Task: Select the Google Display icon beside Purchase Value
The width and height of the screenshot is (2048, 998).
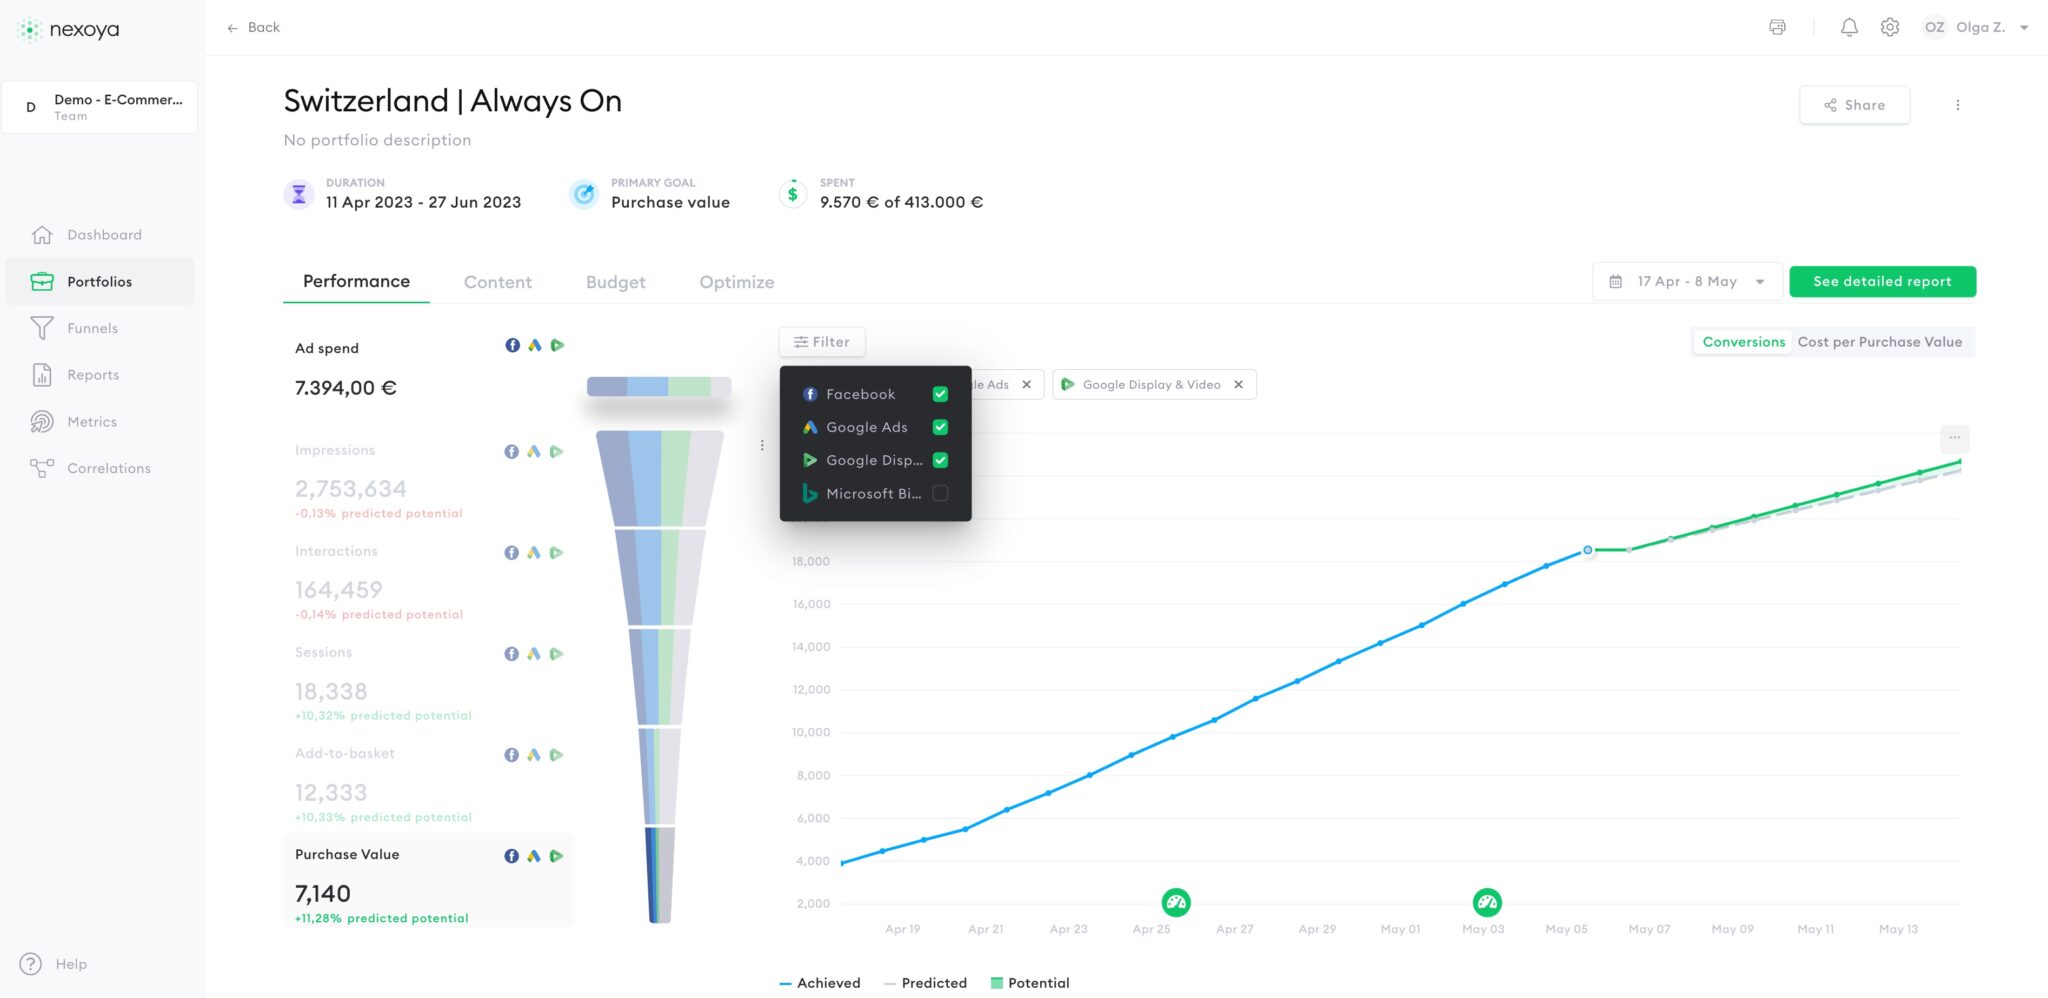Action: point(557,855)
